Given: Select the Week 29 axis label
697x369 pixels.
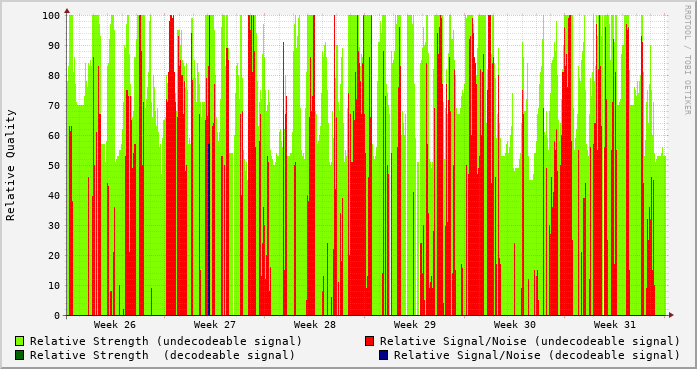Looking at the screenshot, I should click(x=415, y=325).
